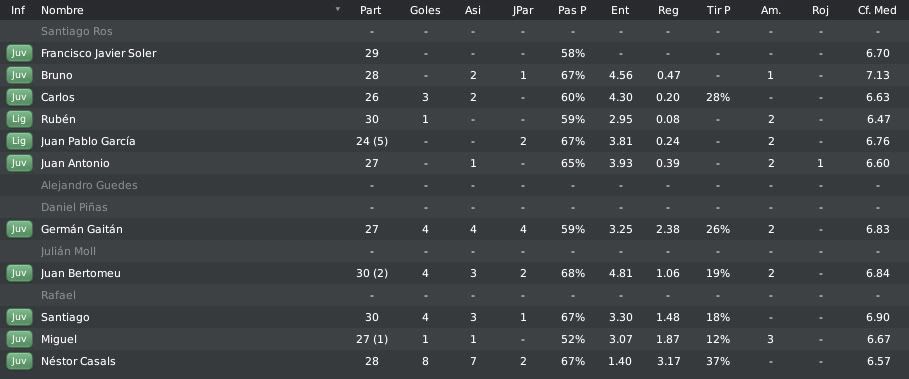
Task: Click the Tir P column header
Action: pos(718,10)
